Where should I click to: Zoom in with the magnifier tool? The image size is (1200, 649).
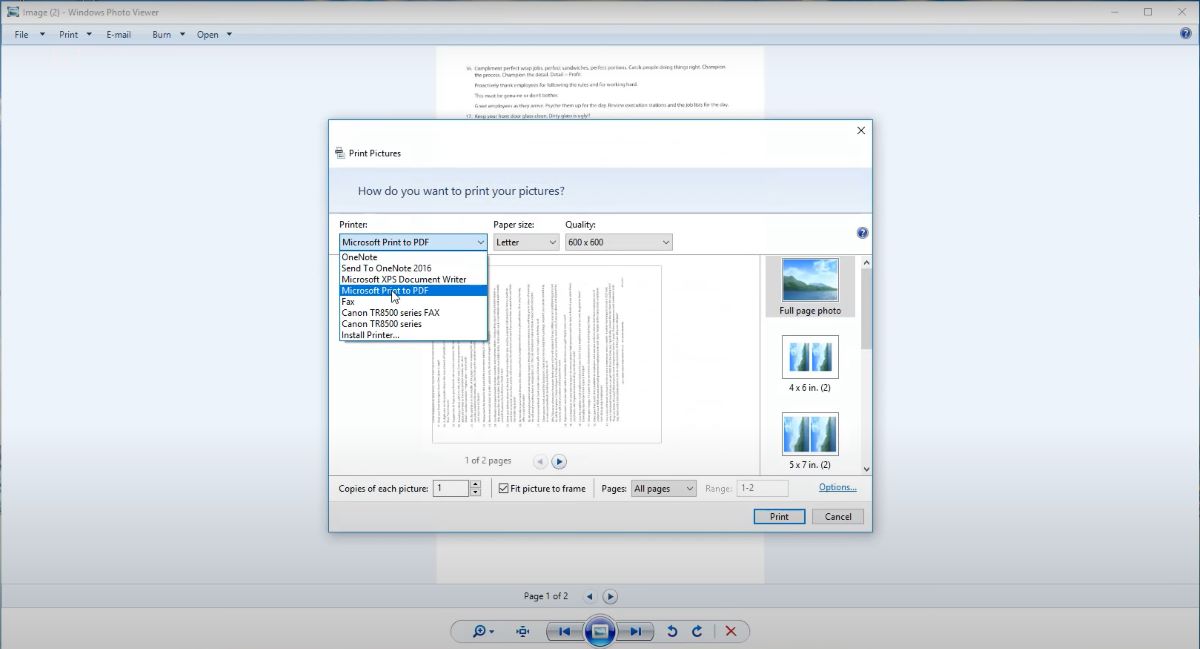(480, 631)
